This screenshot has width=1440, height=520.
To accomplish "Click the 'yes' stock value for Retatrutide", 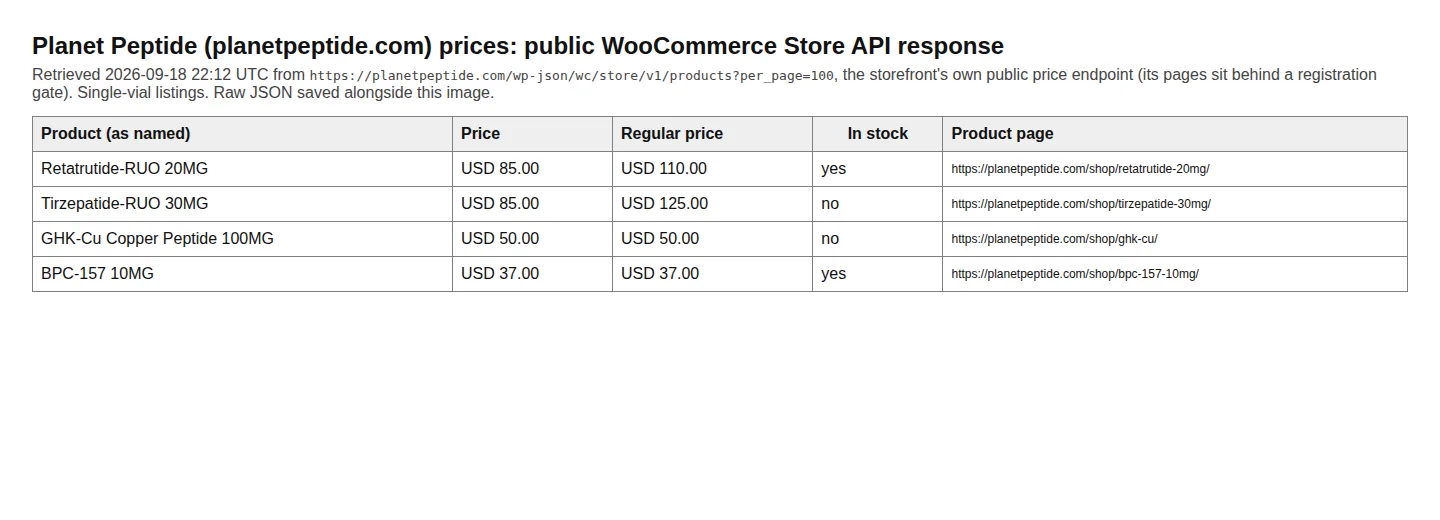I will (877, 169).
